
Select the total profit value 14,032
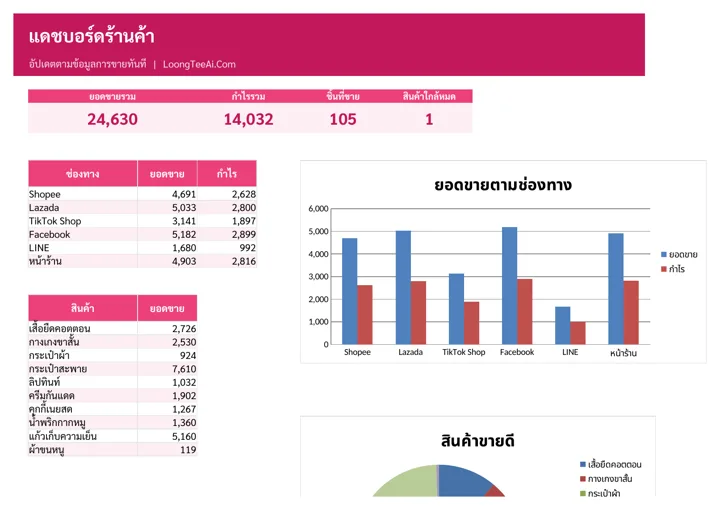[x=248, y=119]
